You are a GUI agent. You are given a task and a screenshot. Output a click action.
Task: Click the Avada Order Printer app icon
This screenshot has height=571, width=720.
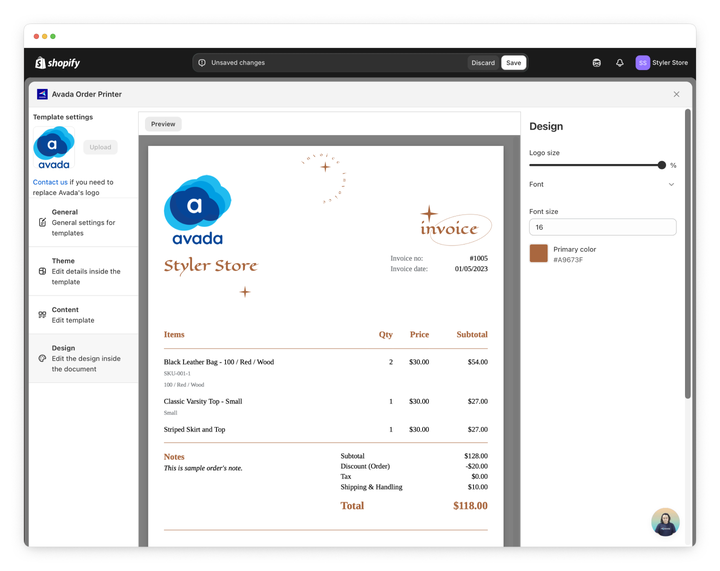(42, 94)
